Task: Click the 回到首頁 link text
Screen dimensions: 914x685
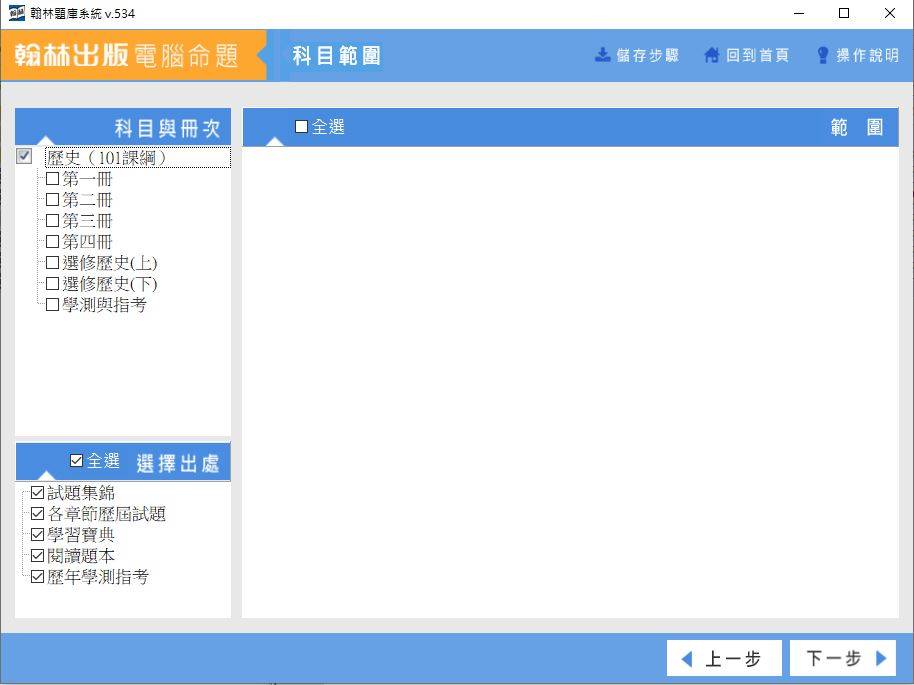Action: (x=757, y=55)
